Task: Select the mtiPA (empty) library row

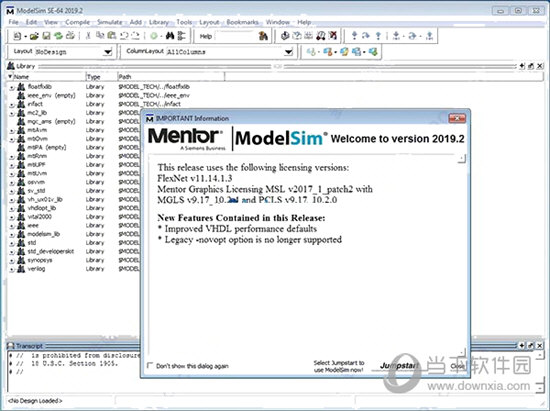Action: (x=47, y=147)
